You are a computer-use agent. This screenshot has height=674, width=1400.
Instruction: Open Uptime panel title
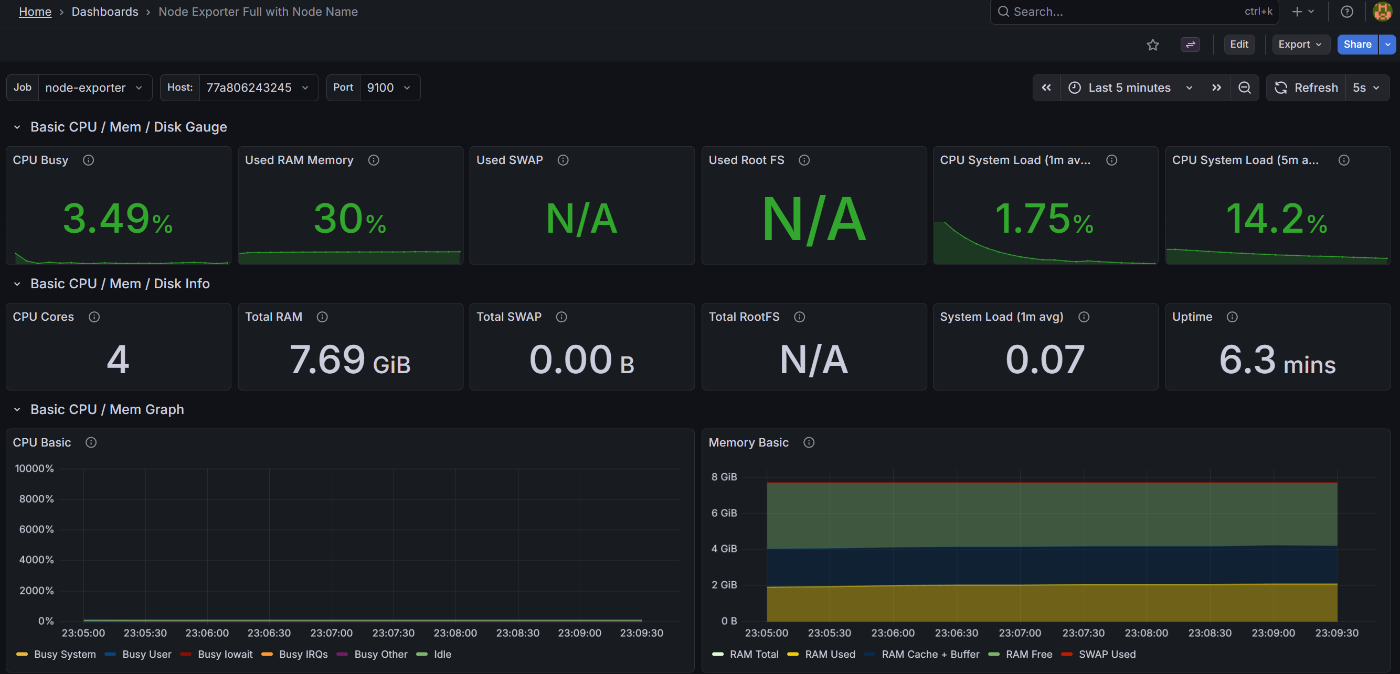(1192, 317)
